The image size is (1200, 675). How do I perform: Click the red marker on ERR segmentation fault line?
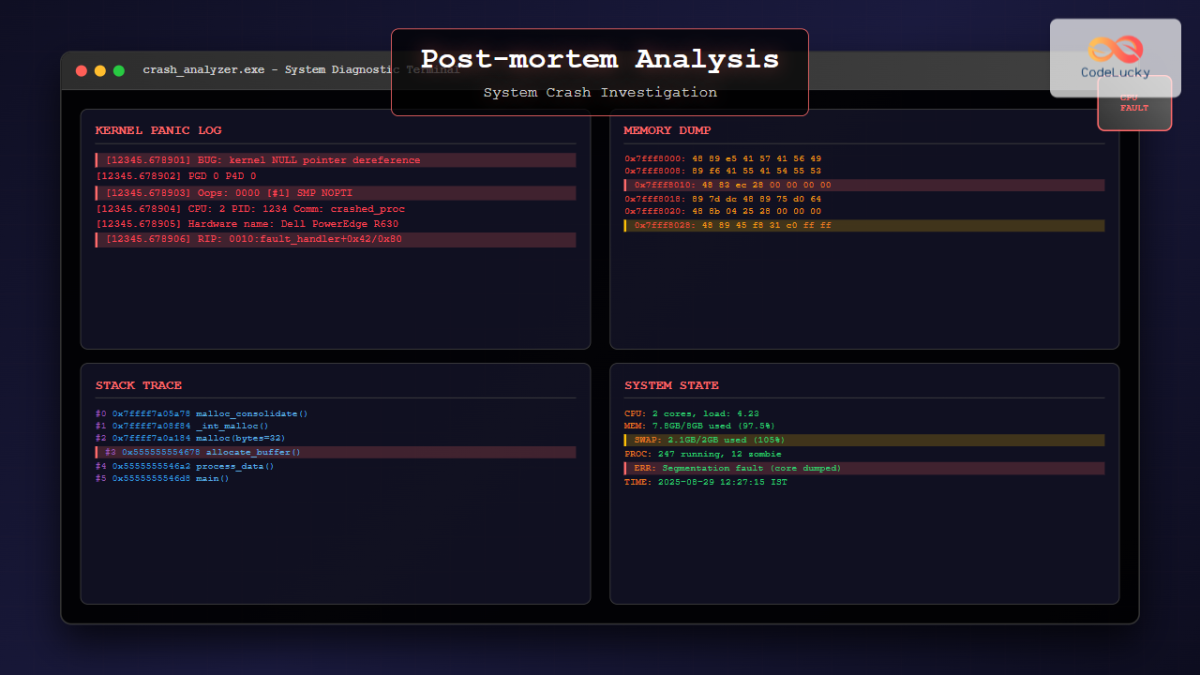point(626,468)
